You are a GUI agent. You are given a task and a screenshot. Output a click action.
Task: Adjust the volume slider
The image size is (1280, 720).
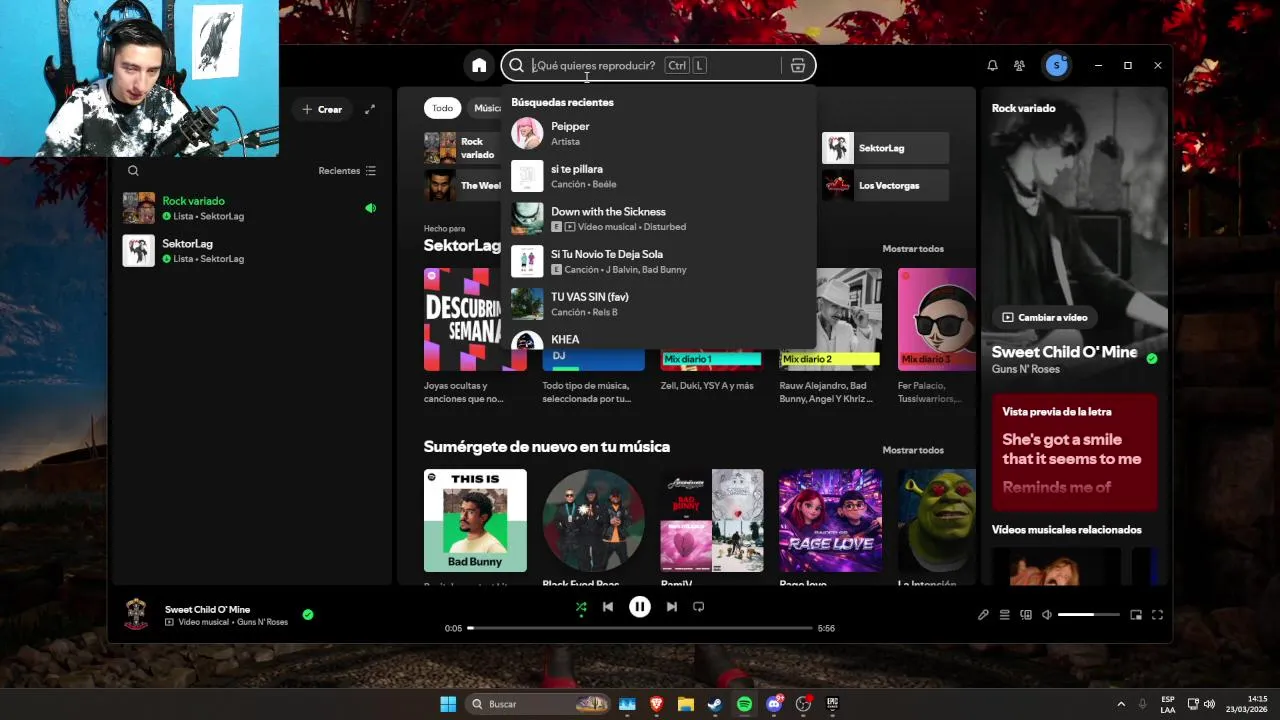(x=1089, y=615)
